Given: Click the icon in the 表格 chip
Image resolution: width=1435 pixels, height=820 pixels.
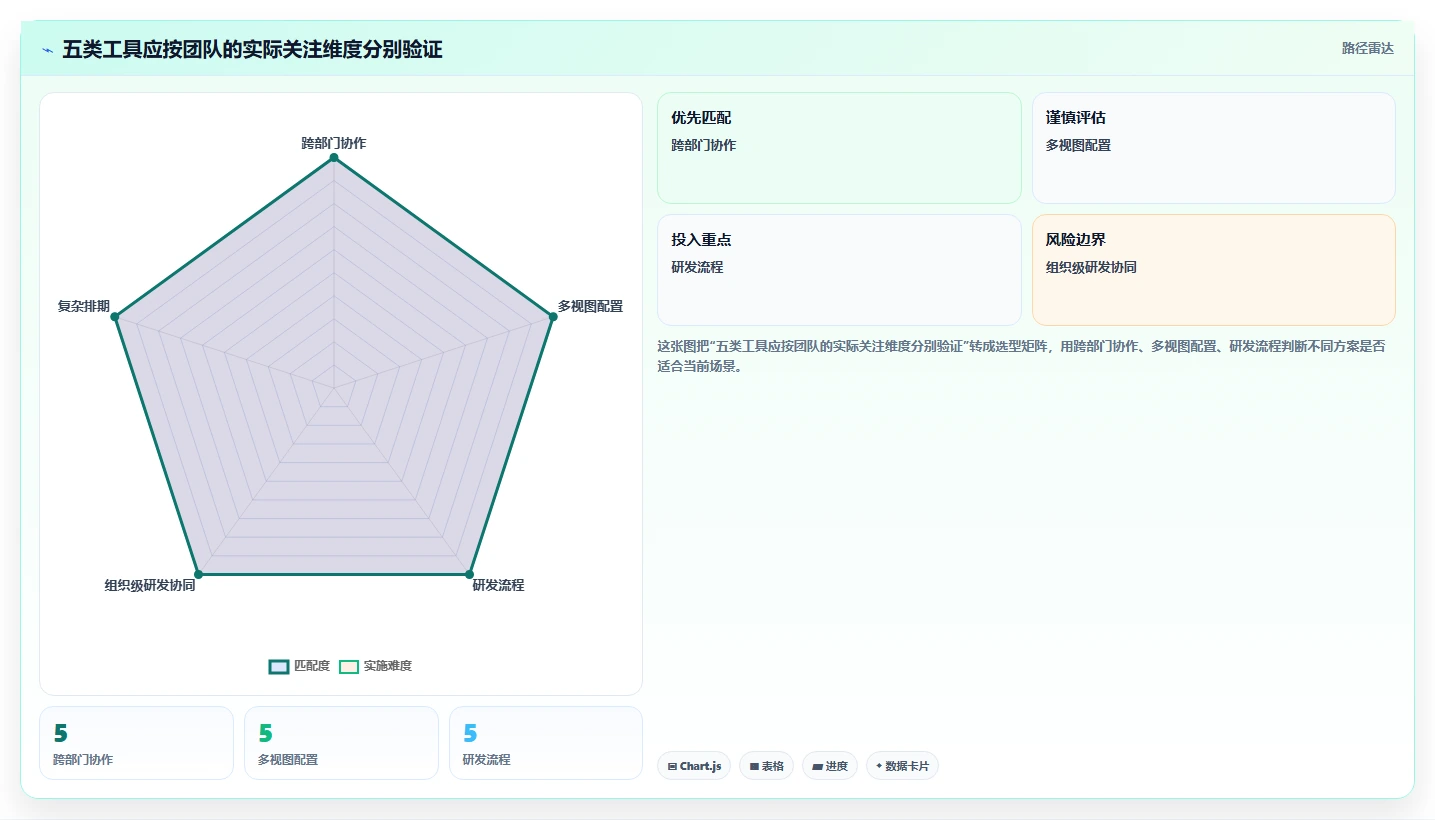Looking at the screenshot, I should click(754, 767).
